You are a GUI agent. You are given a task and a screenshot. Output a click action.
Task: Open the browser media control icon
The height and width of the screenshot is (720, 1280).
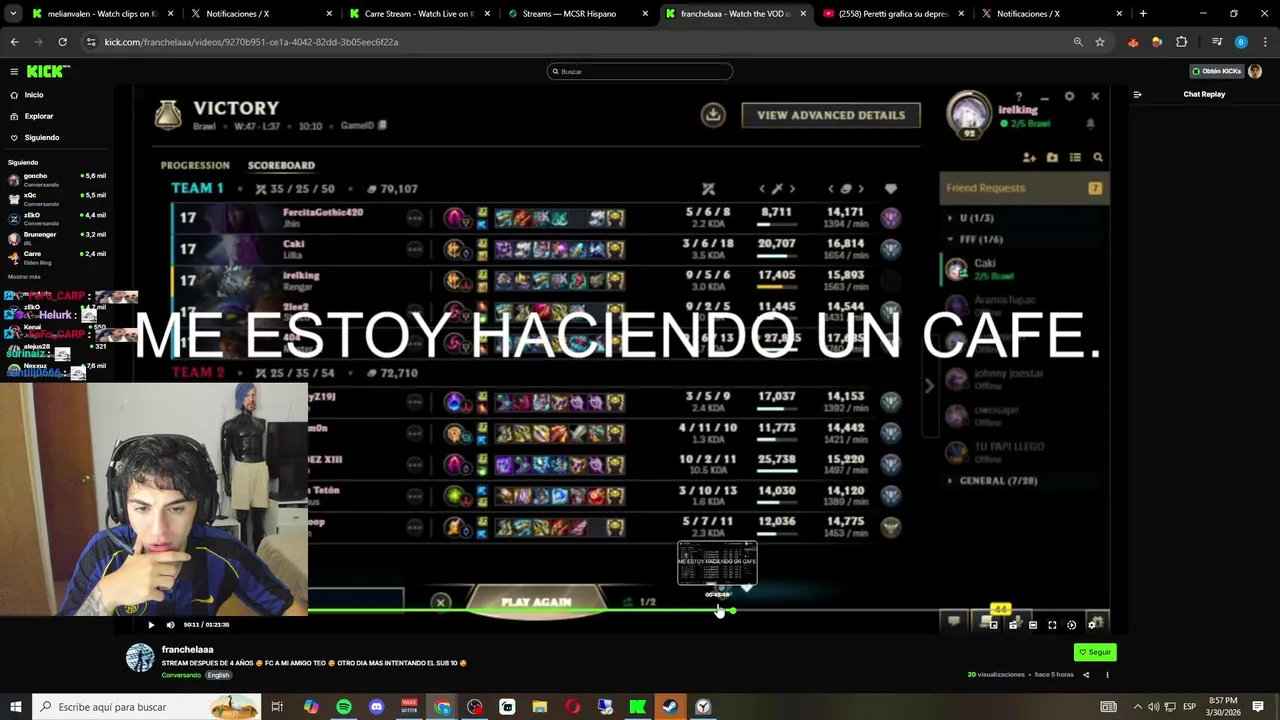(1217, 42)
